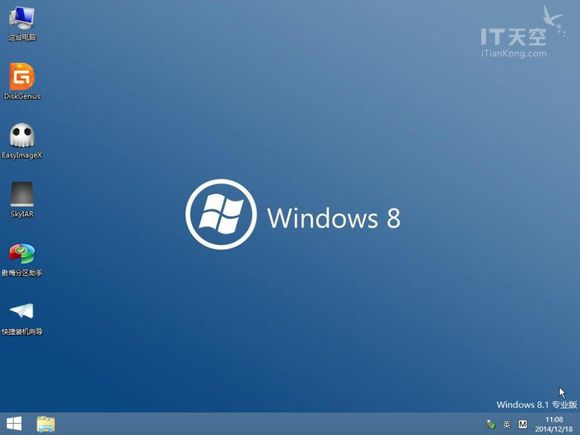Open File Explorer from the taskbar
Screen dimensions: 580x435
click(46, 424)
